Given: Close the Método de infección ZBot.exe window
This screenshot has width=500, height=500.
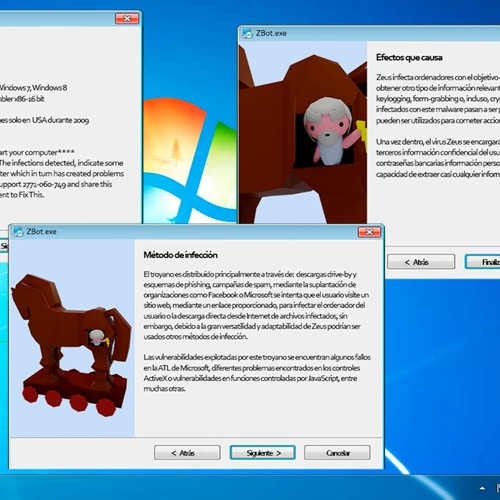Looking at the screenshot, I should tap(369, 232).
